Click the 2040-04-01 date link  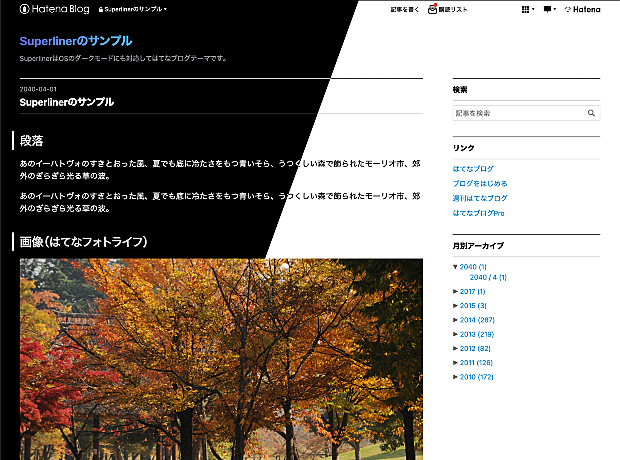[x=38, y=89]
